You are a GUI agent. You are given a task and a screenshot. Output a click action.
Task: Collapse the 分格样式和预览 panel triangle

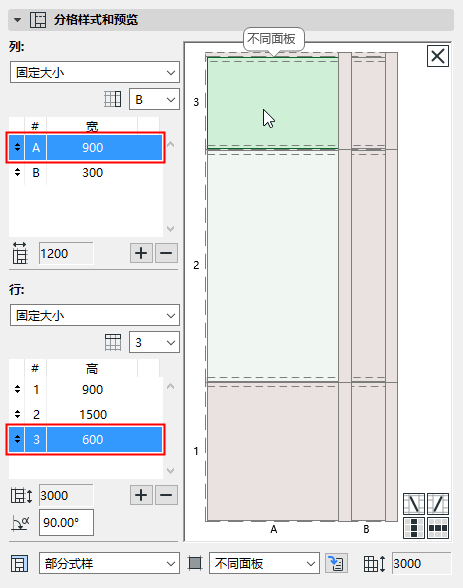(x=17, y=20)
